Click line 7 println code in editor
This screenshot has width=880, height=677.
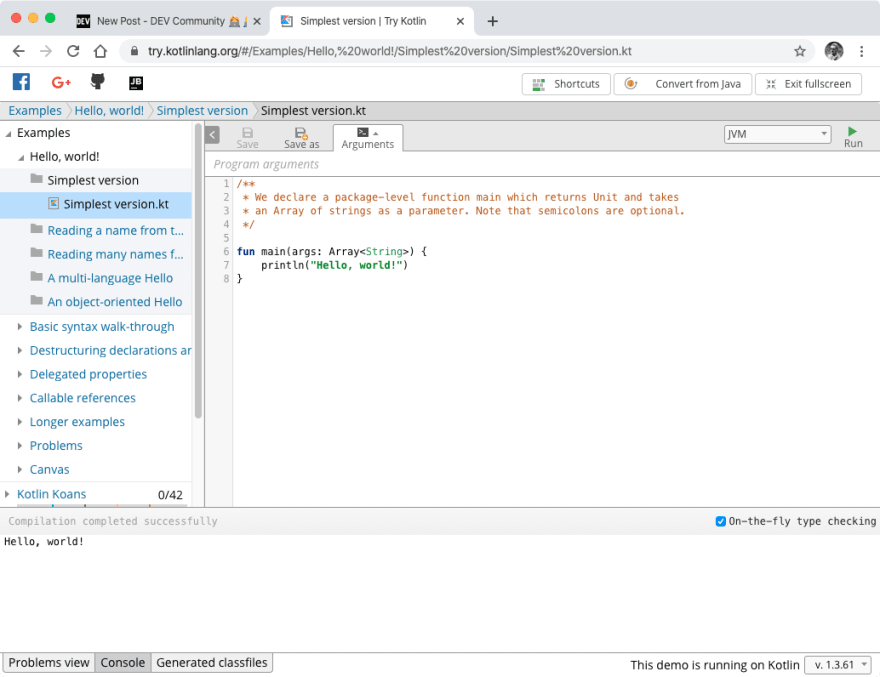(x=334, y=265)
